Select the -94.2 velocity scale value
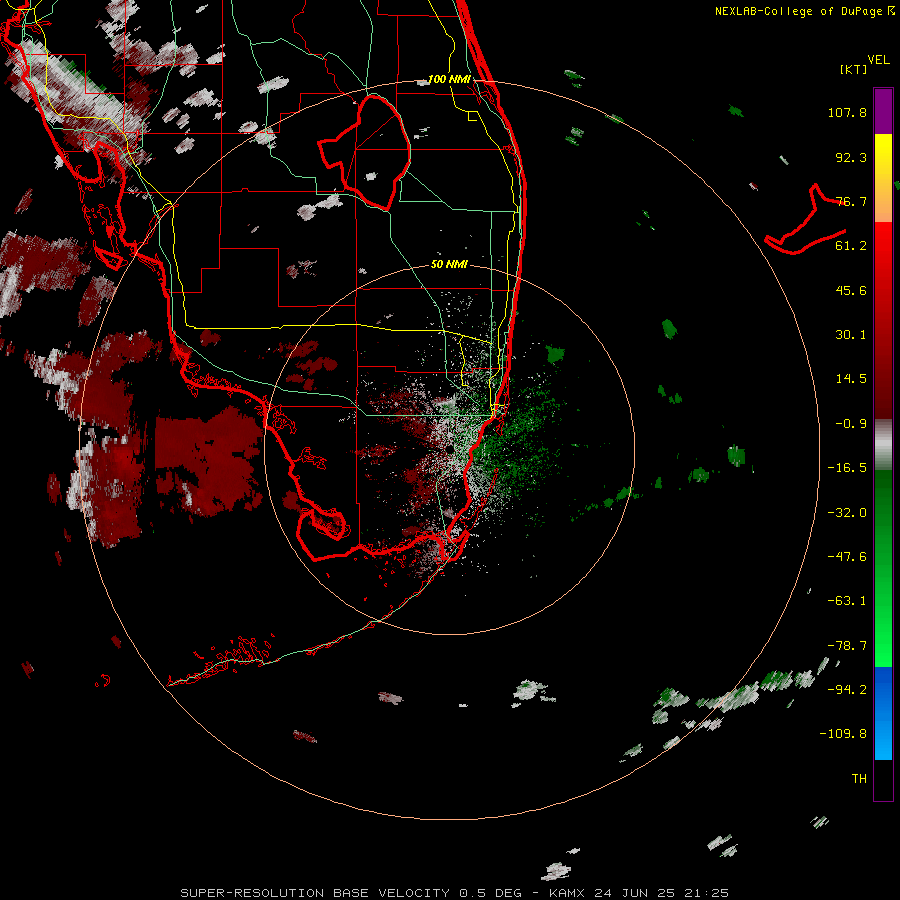 (847, 689)
